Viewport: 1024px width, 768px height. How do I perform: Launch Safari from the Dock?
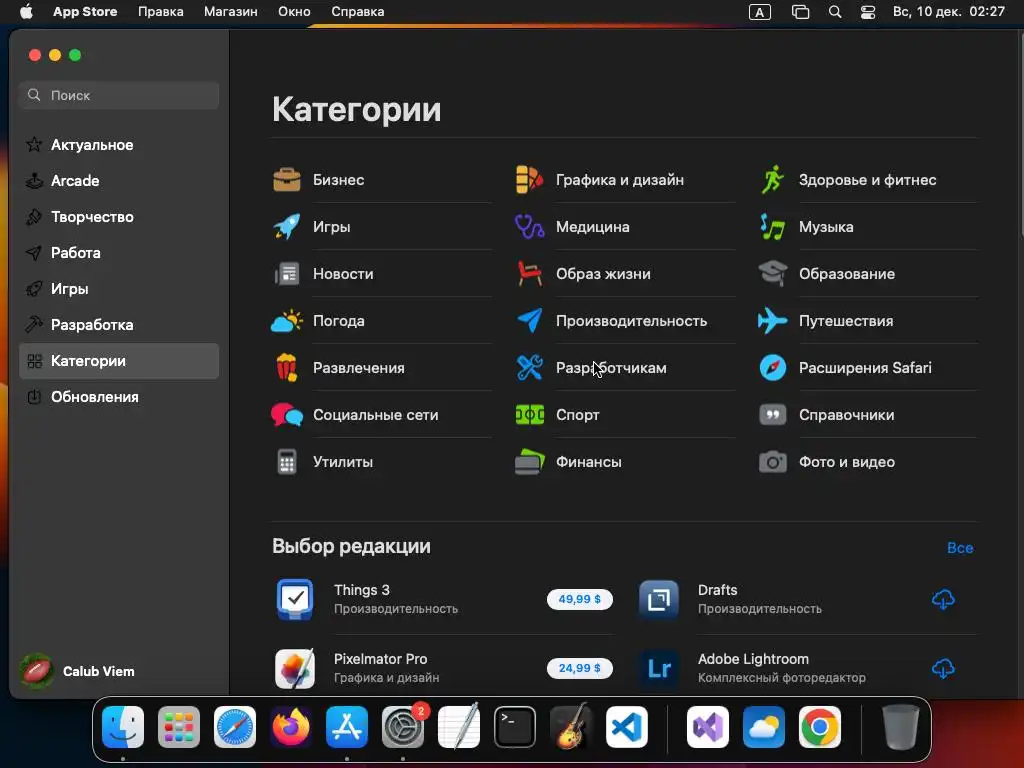pos(234,727)
